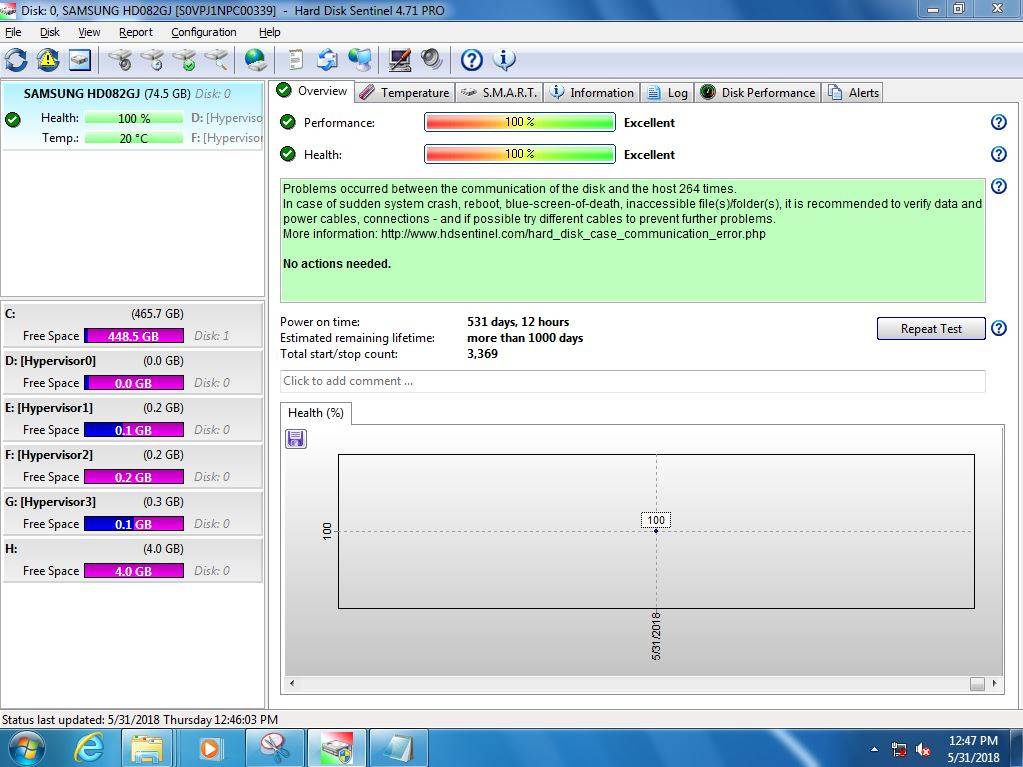The width and height of the screenshot is (1023, 767).
Task: Open the Windows Start menu
Action: [26, 748]
